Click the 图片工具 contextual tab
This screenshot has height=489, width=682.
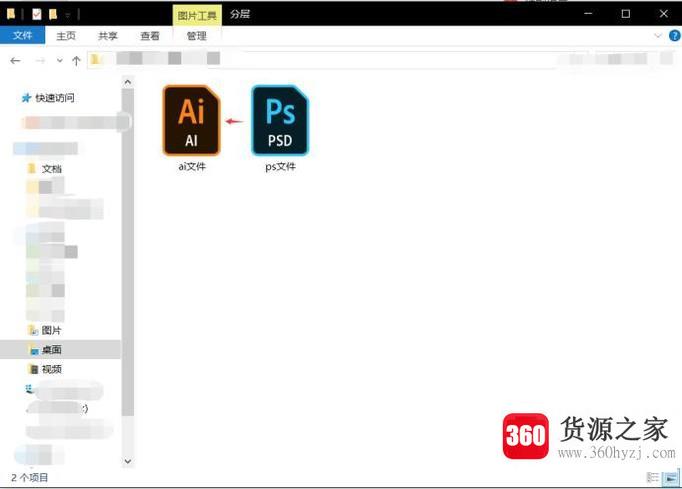[197, 16]
